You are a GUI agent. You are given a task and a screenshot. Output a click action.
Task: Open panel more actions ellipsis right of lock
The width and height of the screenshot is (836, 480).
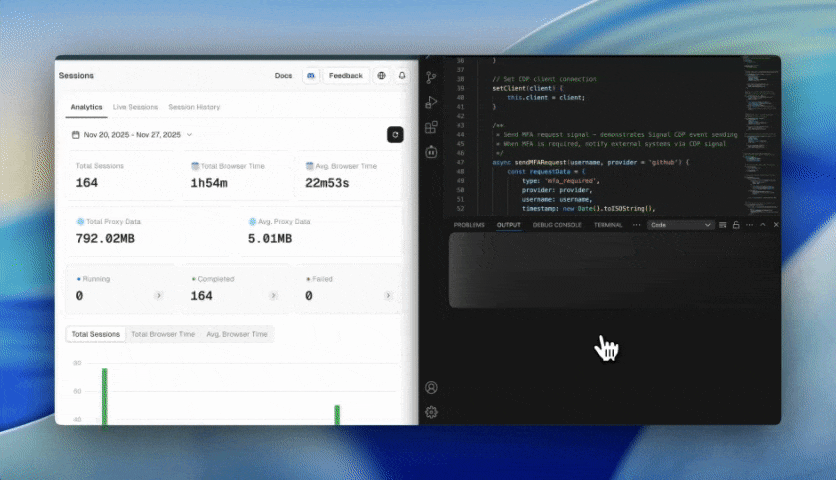pyautogui.click(x=749, y=225)
